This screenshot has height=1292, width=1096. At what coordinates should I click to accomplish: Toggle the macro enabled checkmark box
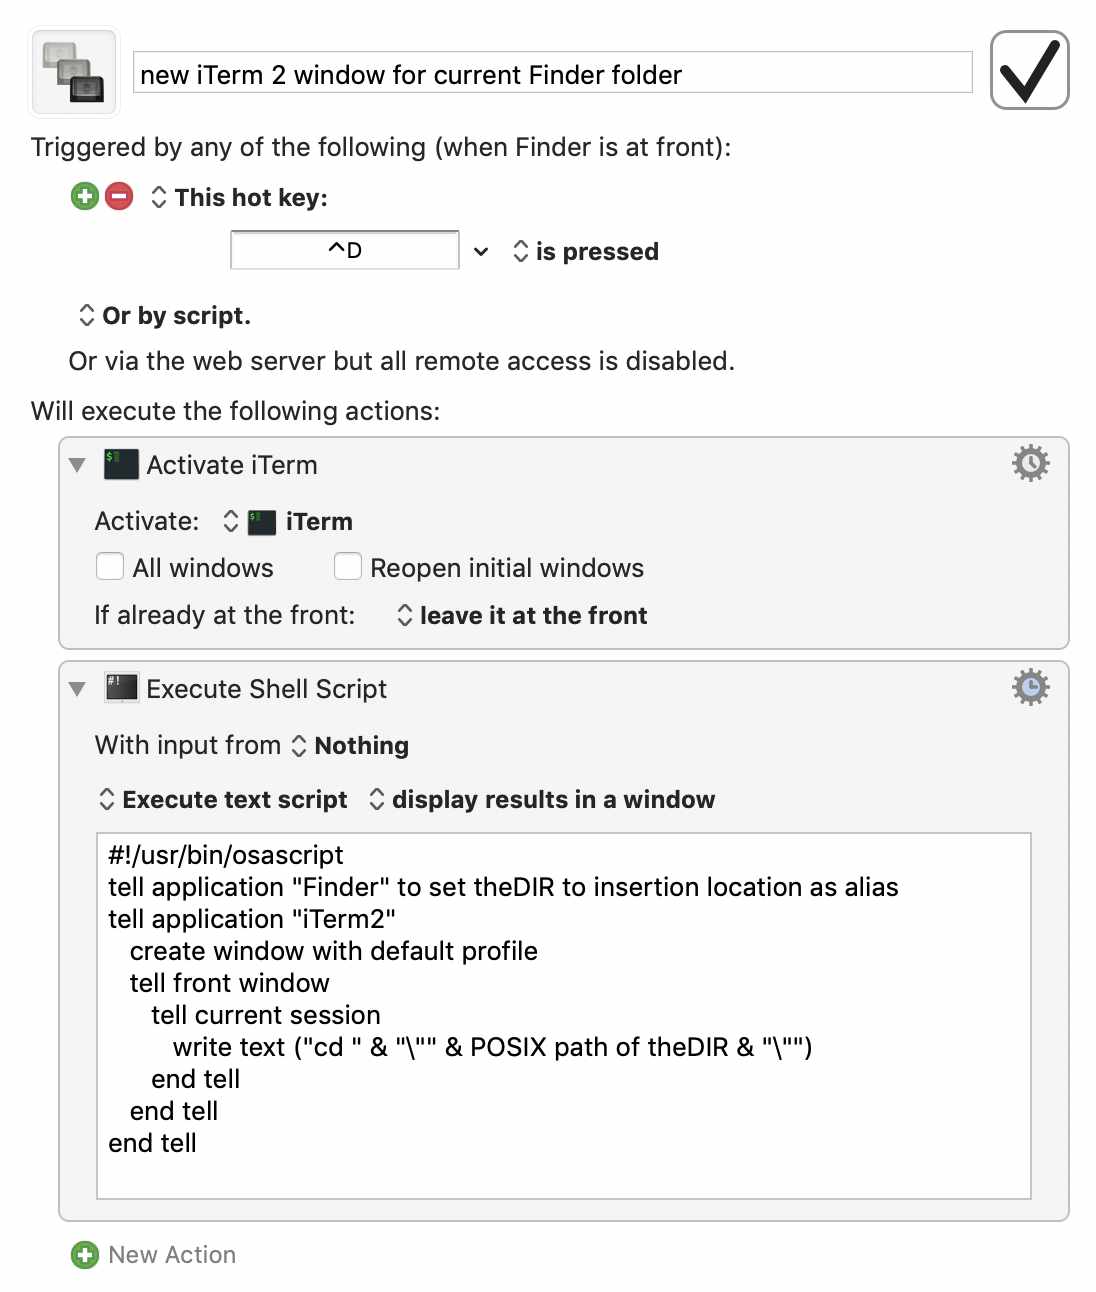(1030, 70)
